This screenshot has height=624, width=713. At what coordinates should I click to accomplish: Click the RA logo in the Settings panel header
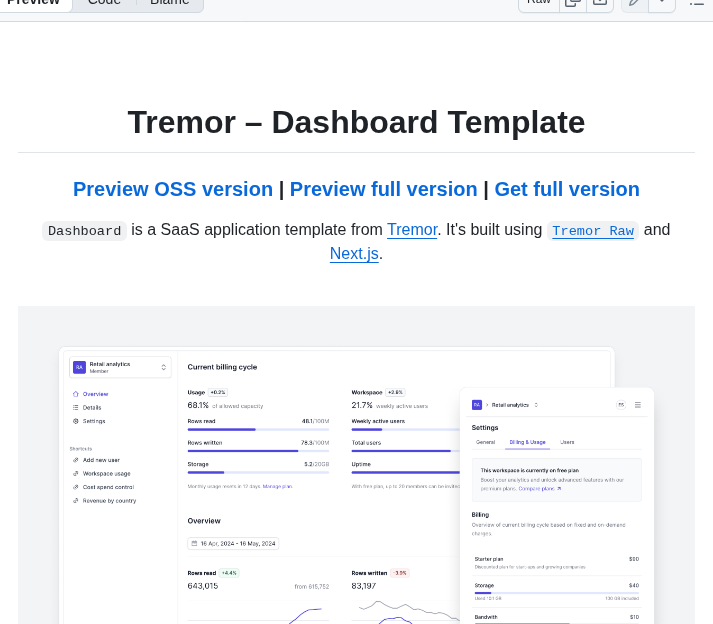coord(477,405)
